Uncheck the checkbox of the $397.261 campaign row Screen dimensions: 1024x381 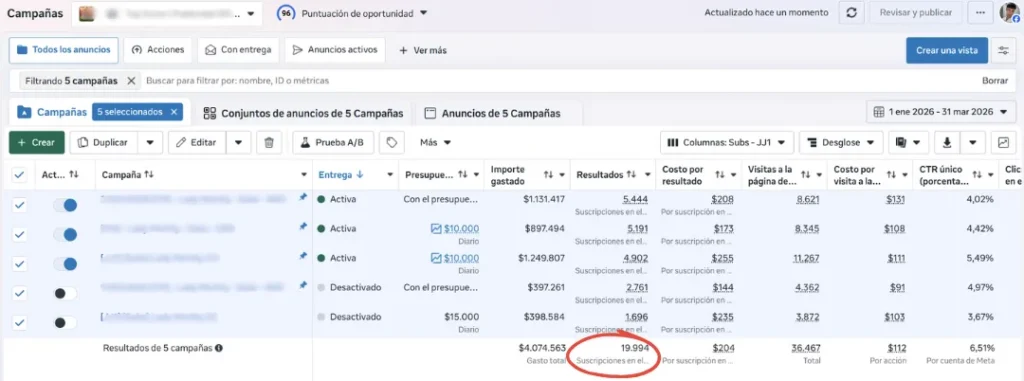20,293
